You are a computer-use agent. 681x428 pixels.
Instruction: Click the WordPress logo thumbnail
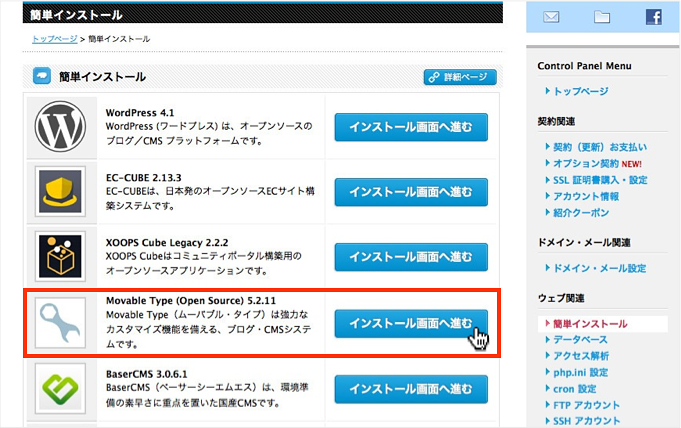click(60, 126)
